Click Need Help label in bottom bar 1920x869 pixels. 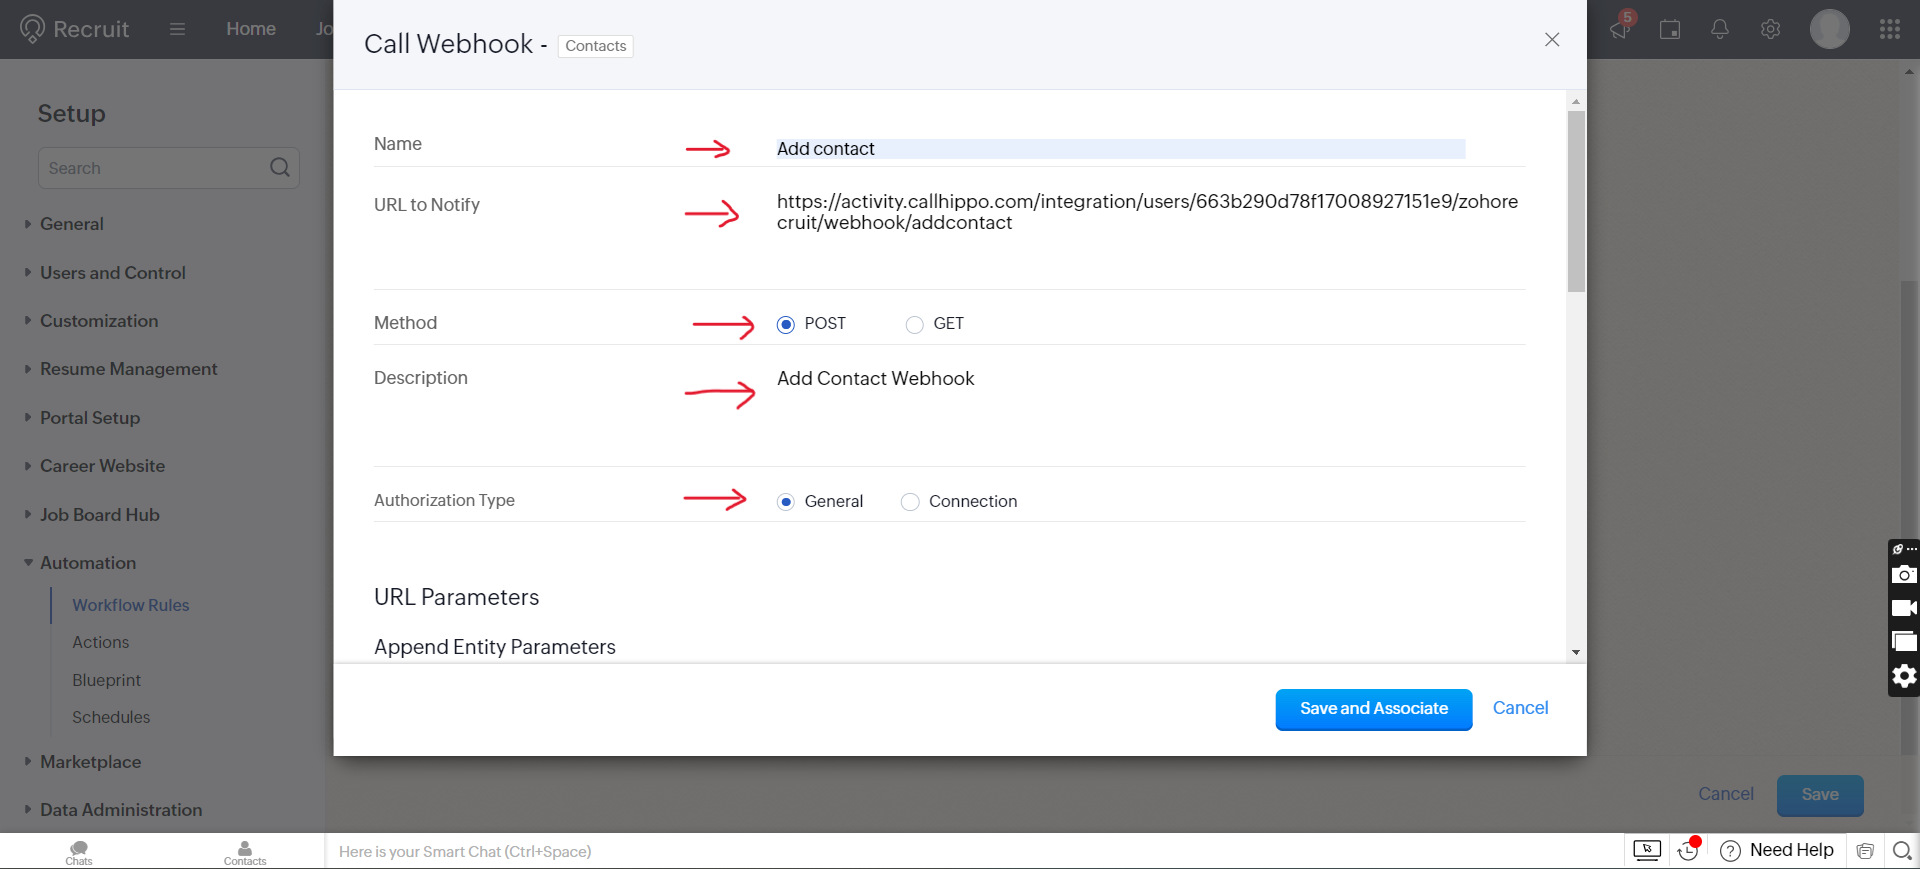pos(1792,850)
